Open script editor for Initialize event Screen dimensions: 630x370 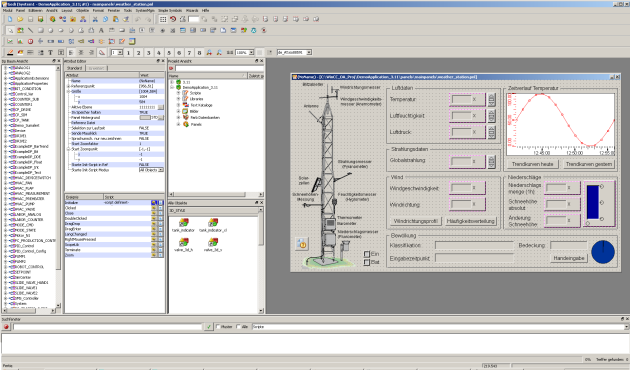(x=153, y=203)
